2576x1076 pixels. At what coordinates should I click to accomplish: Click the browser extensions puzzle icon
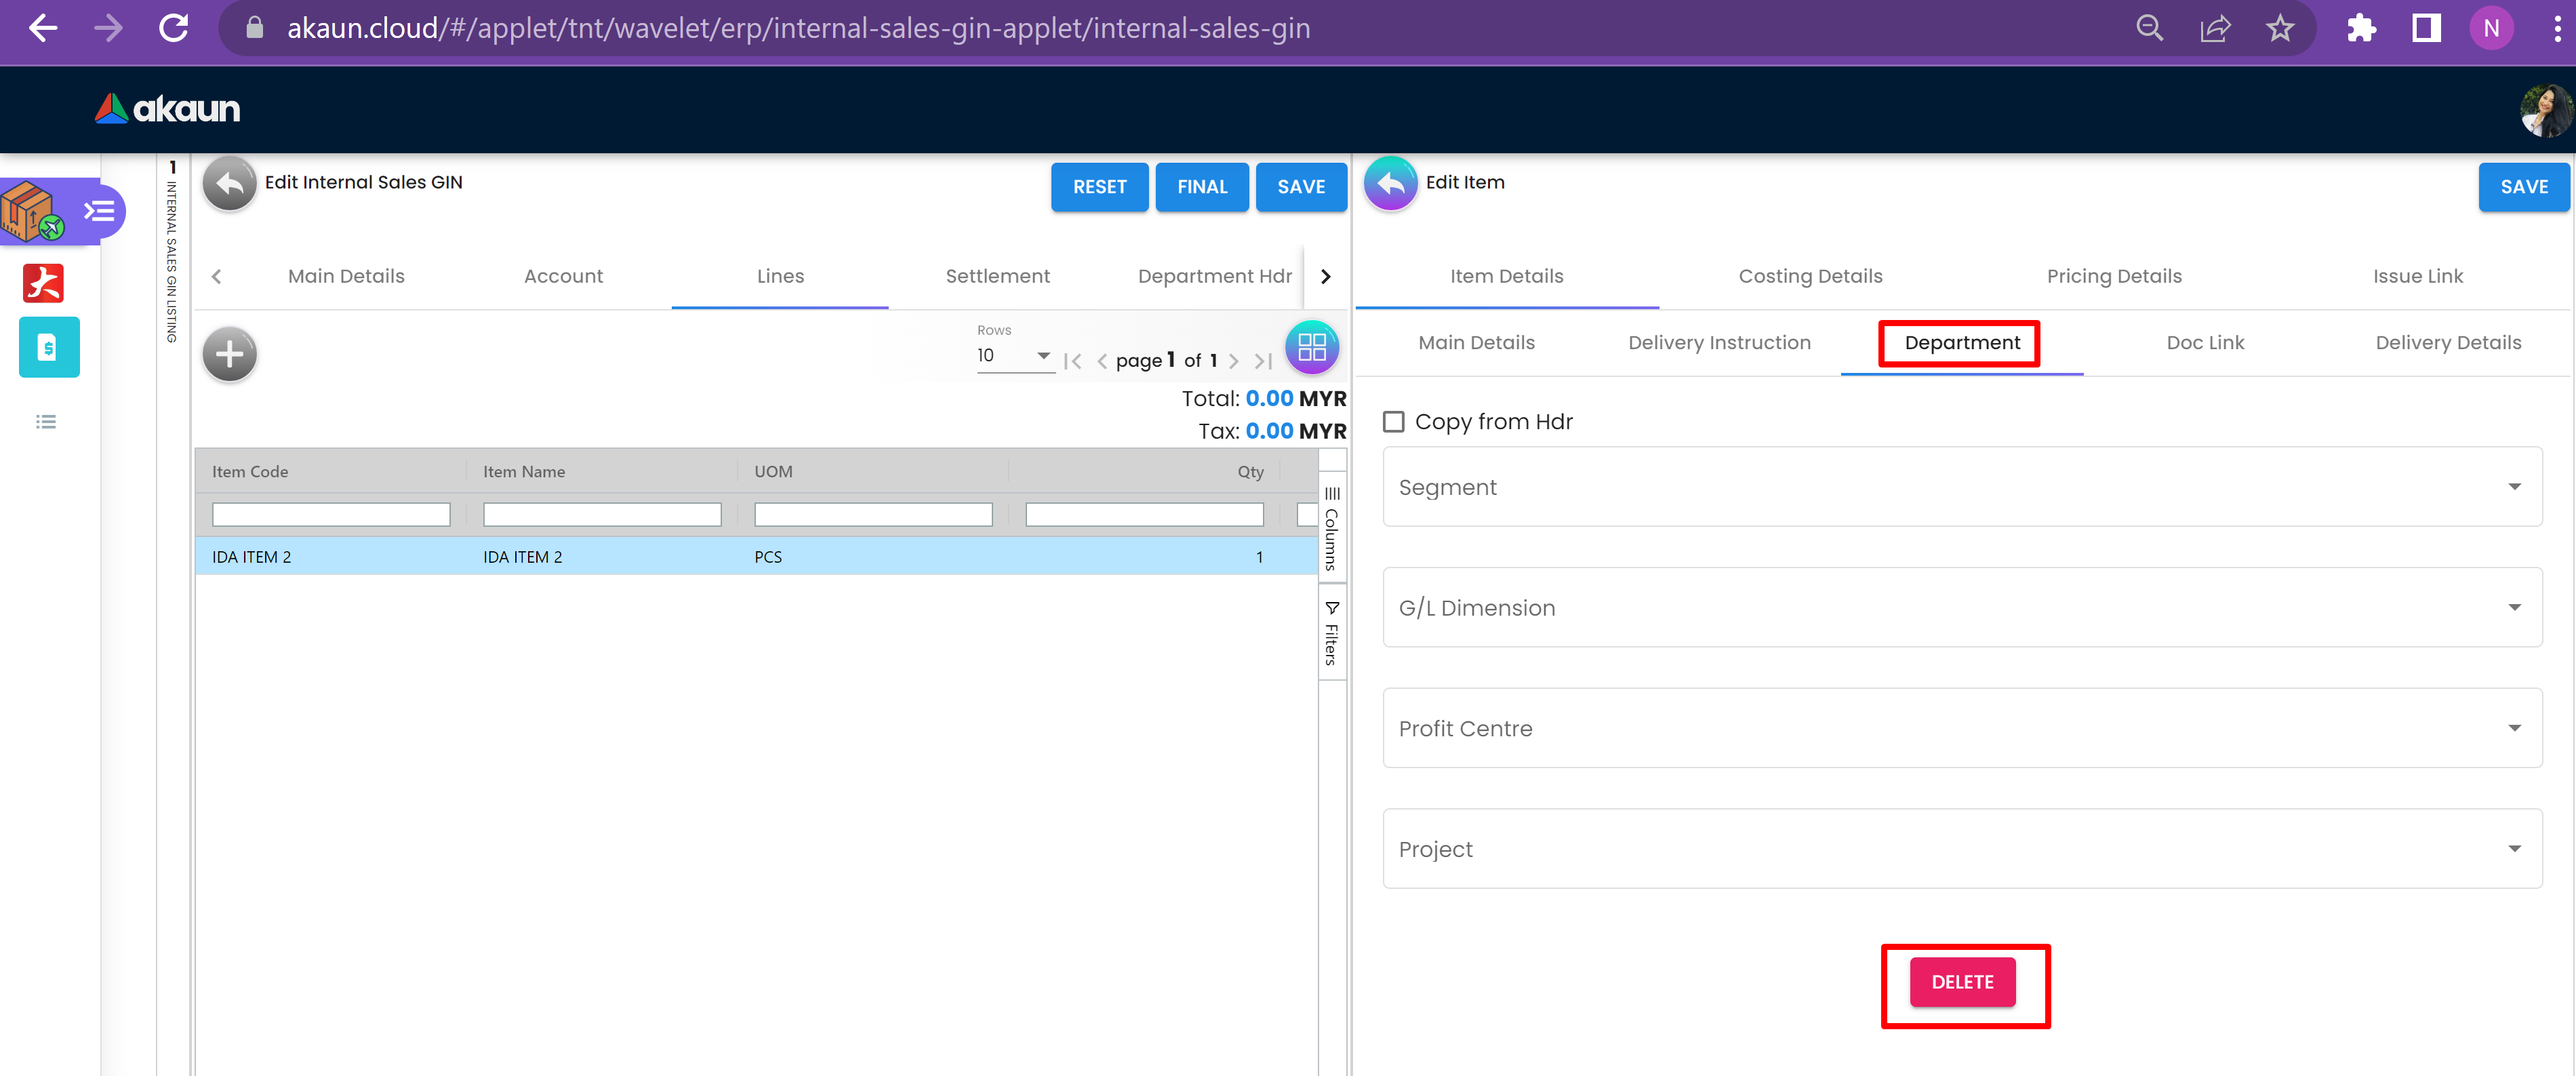coord(2360,28)
